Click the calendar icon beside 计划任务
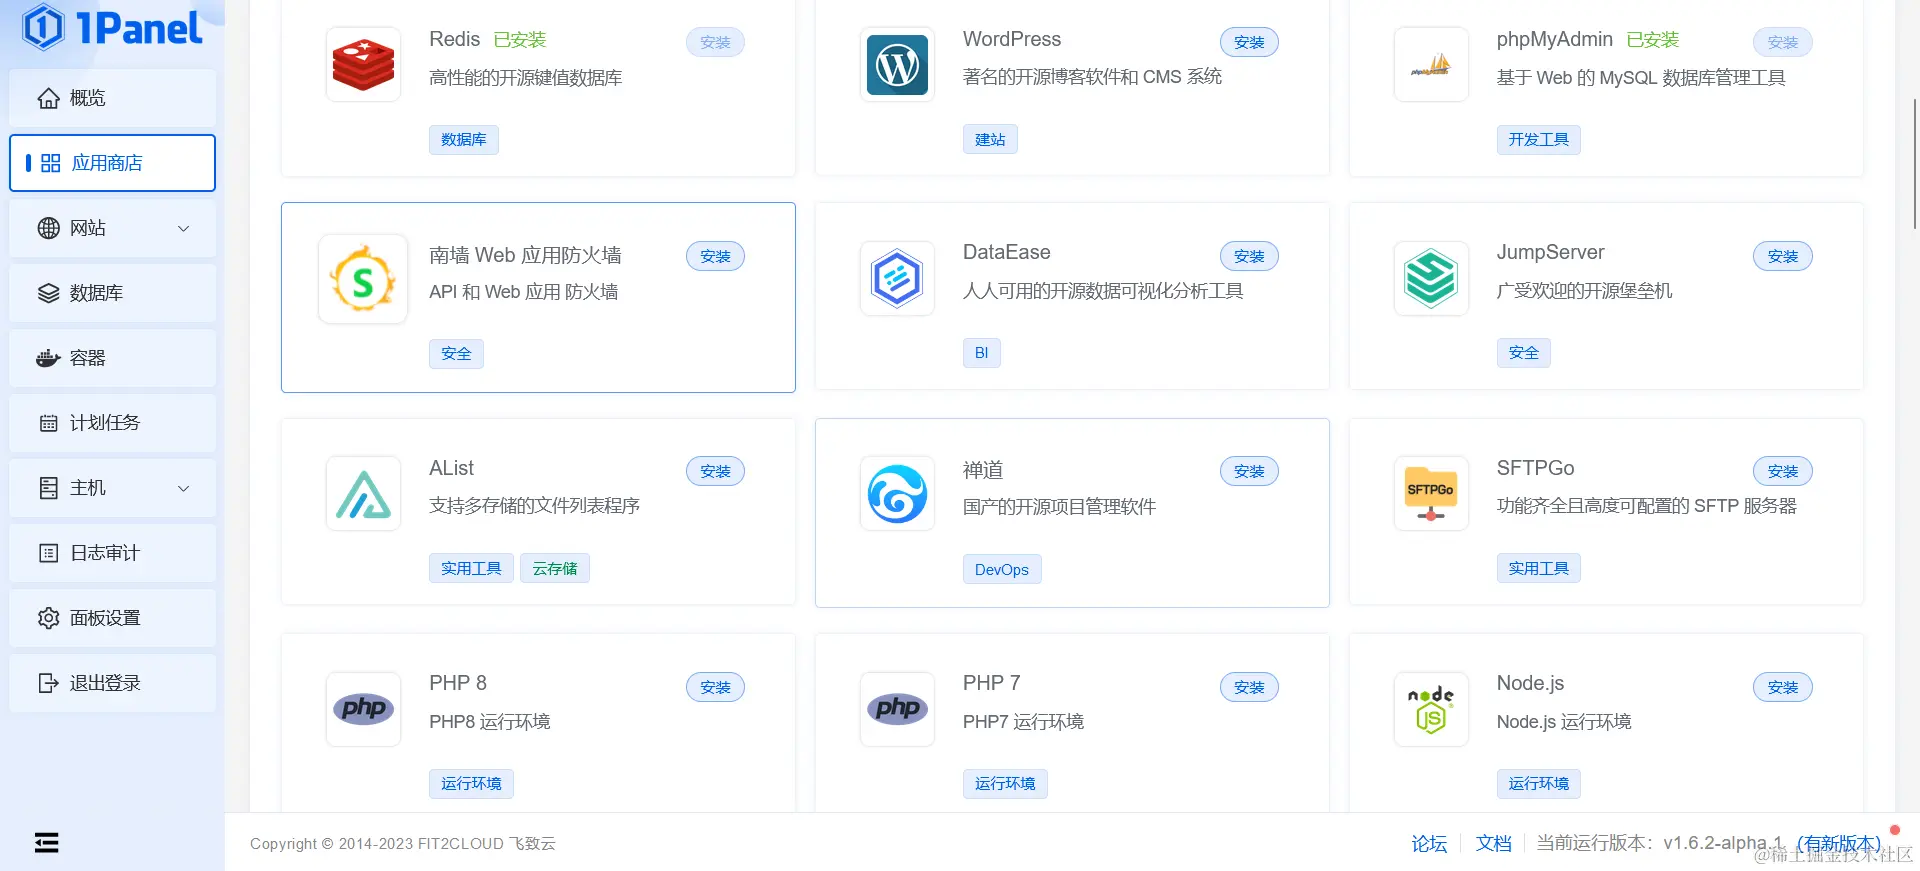Screen dimensions: 1920x871 tap(48, 423)
